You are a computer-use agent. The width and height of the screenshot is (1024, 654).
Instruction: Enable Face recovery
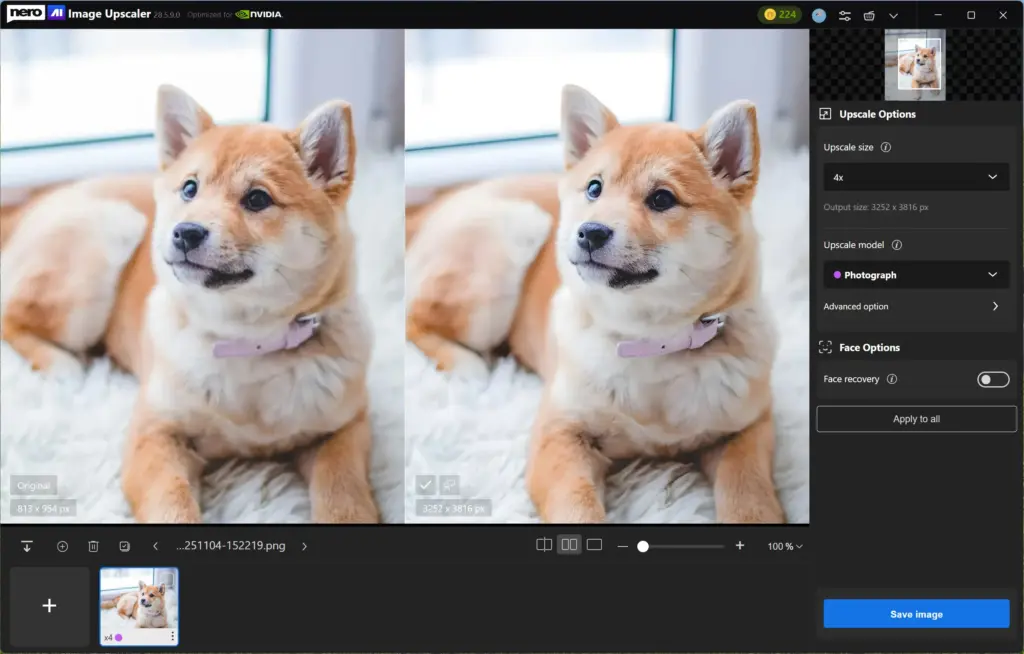[x=991, y=379]
